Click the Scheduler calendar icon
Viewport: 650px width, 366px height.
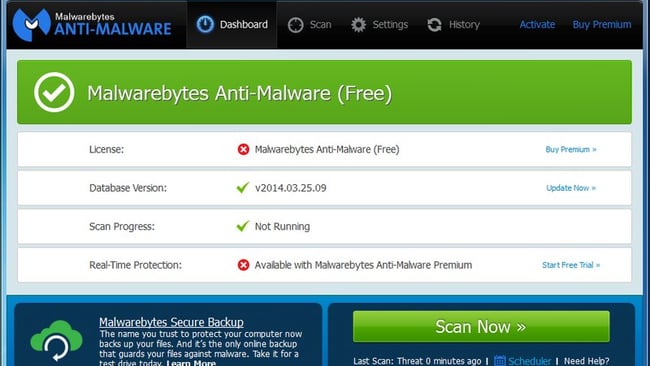(x=500, y=361)
